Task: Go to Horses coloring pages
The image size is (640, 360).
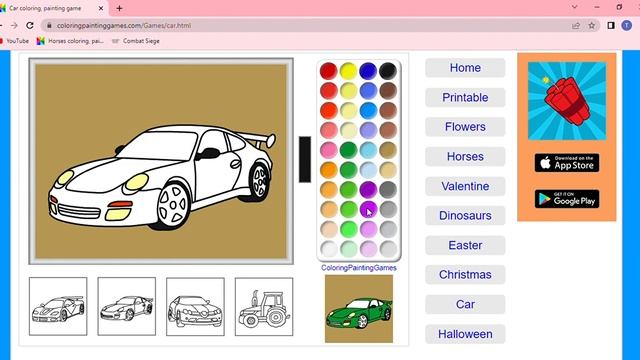Action: click(x=465, y=157)
